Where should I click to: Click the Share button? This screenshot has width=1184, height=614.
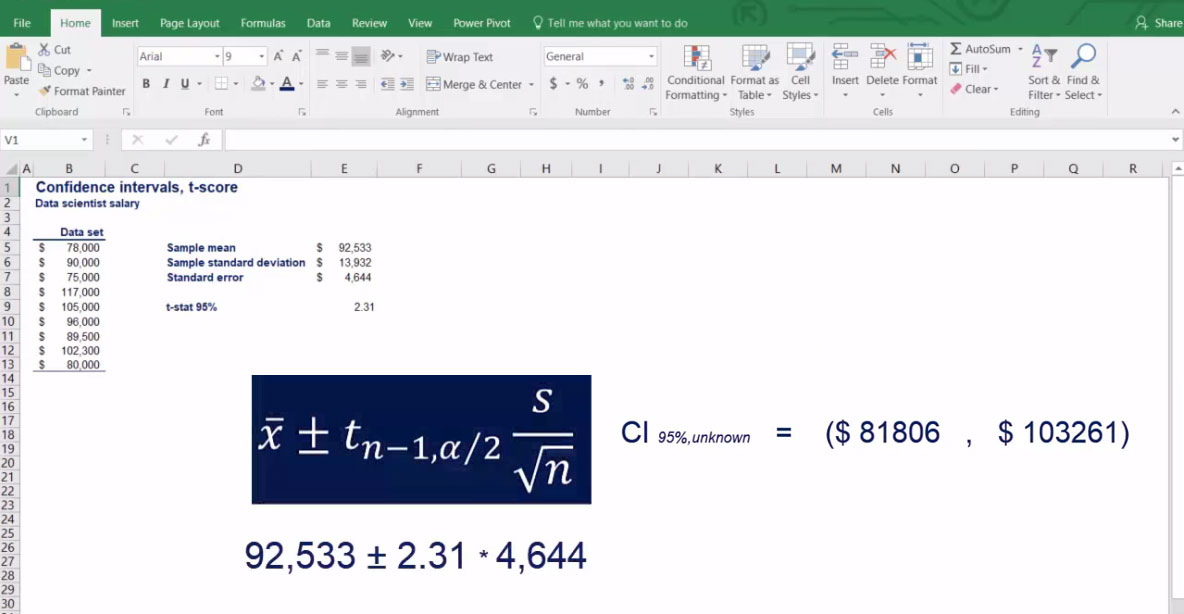tap(1159, 23)
